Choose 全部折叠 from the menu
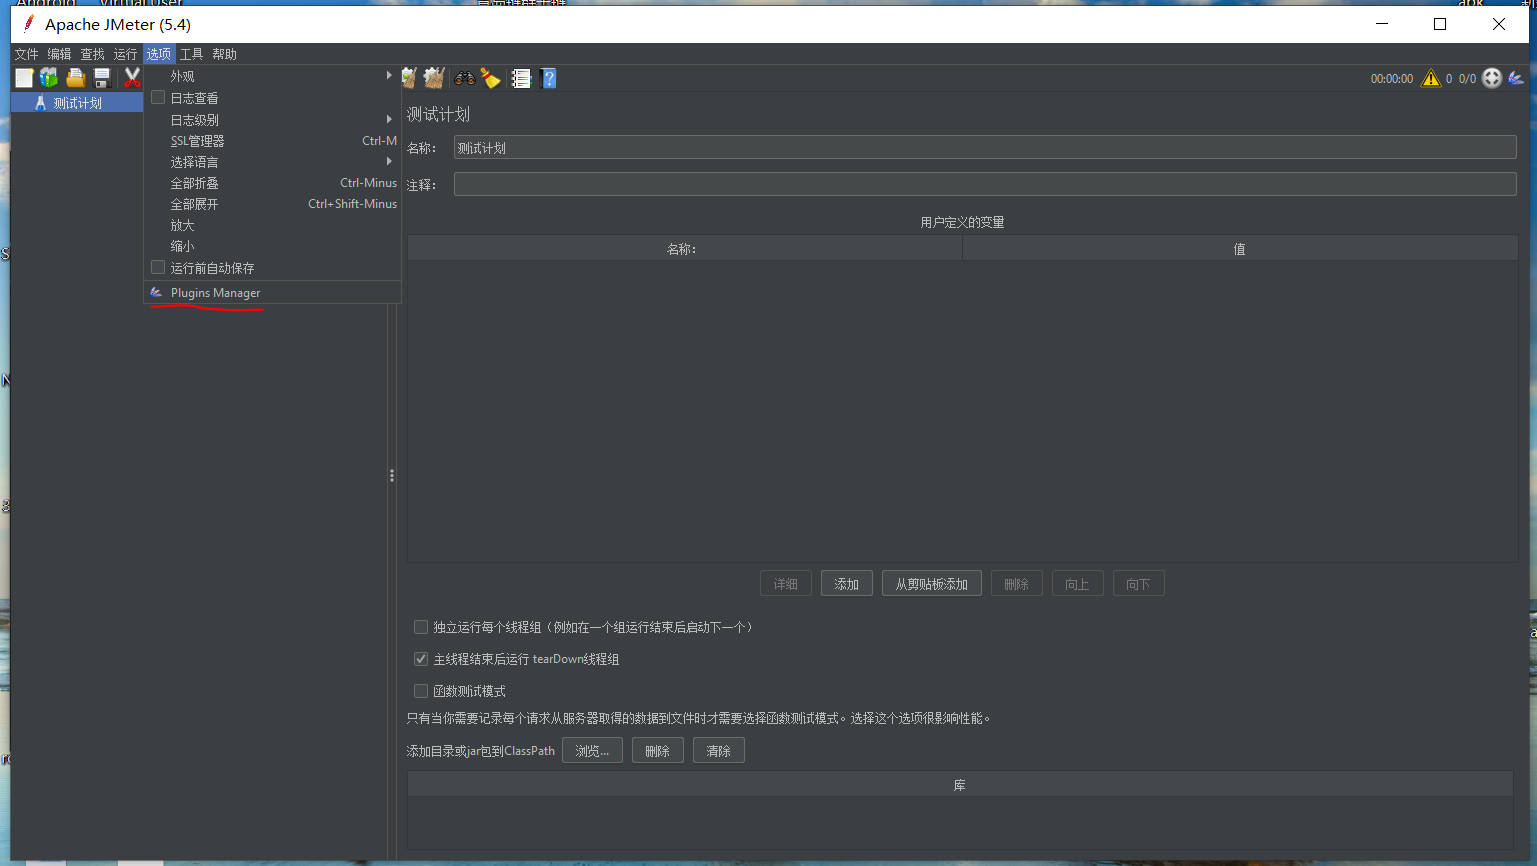This screenshot has height=866, width=1537. [x=272, y=183]
